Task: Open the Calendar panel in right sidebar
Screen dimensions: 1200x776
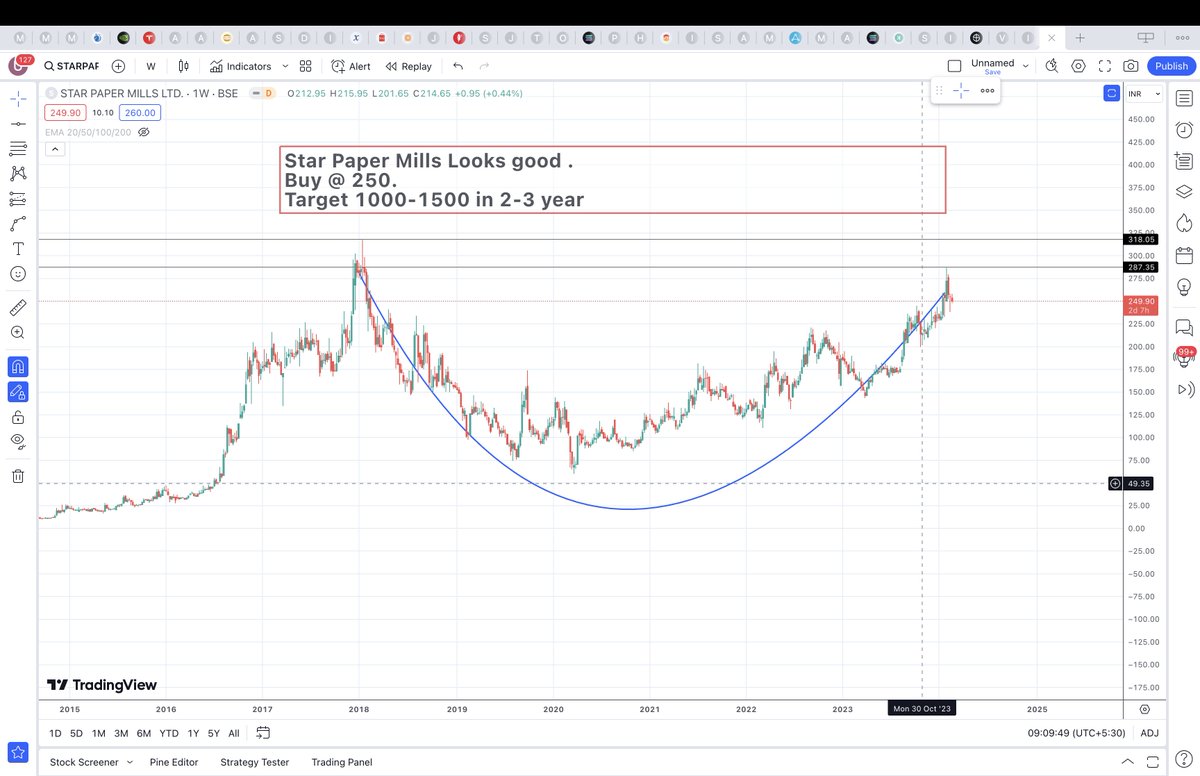Action: [1184, 254]
